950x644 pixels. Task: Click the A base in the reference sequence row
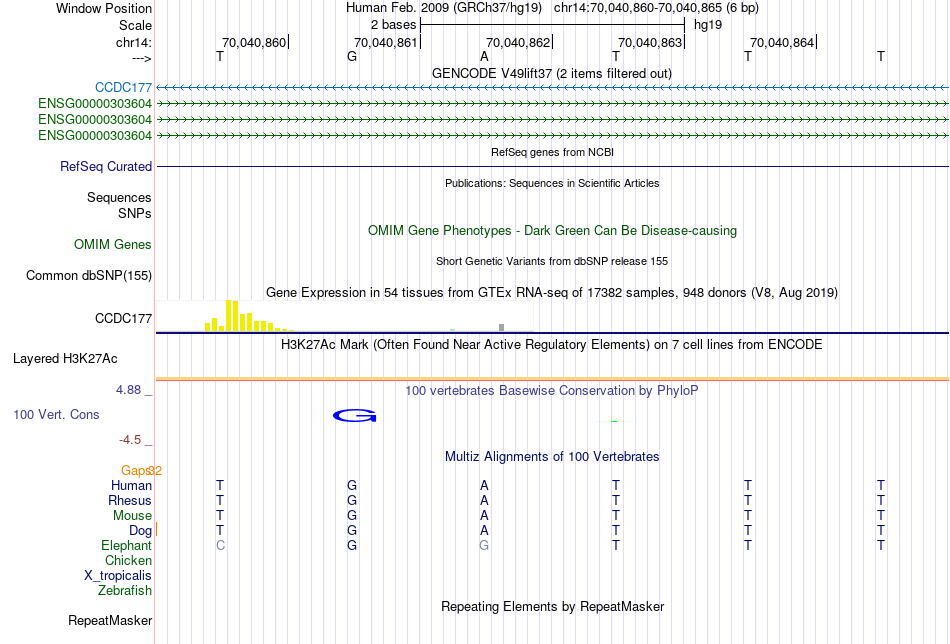(484, 57)
